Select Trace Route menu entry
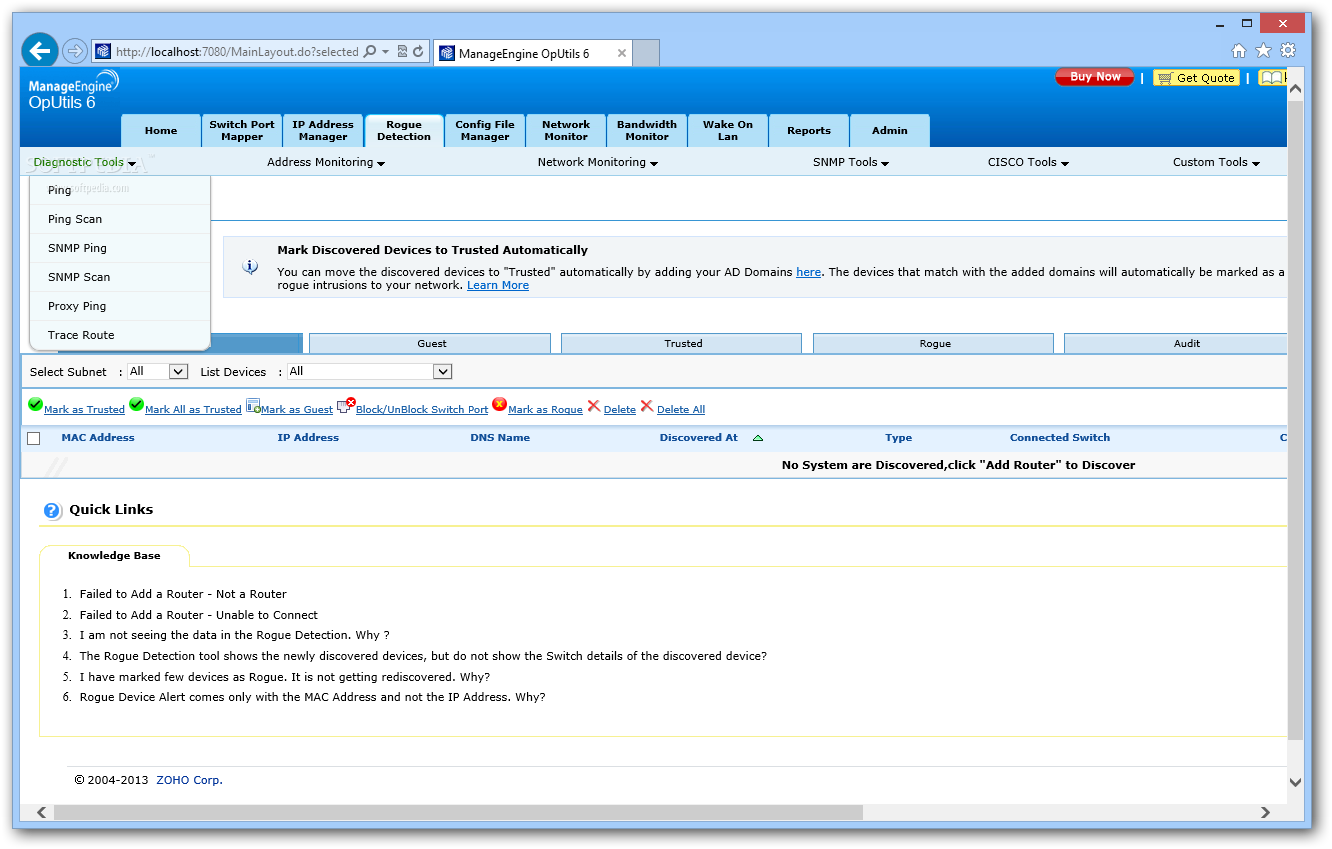Viewport: 1332px width, 849px height. [120, 335]
